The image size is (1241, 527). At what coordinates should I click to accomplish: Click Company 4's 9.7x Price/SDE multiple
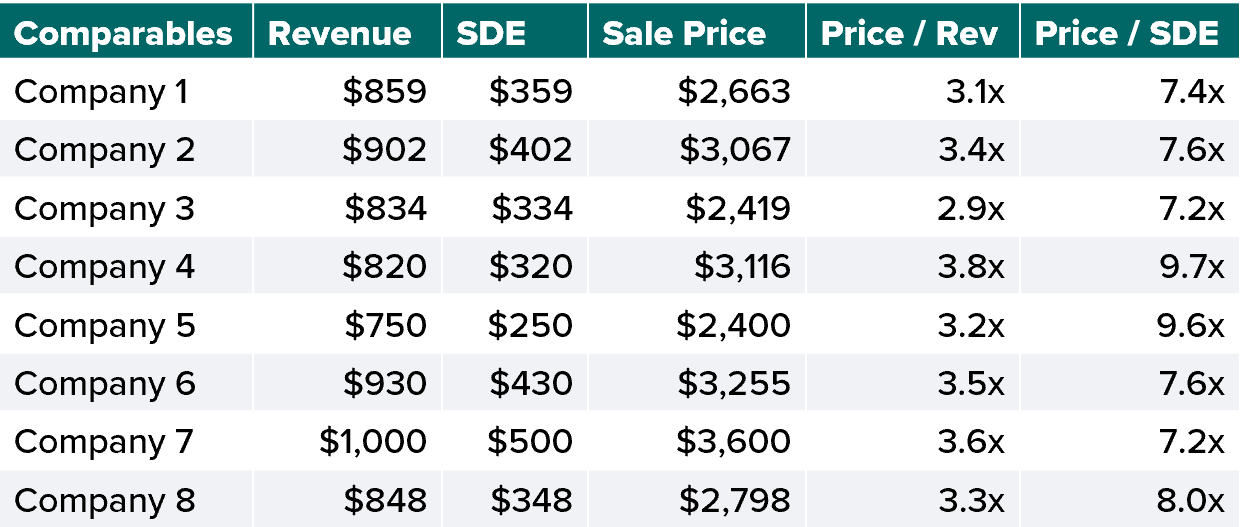(1193, 267)
